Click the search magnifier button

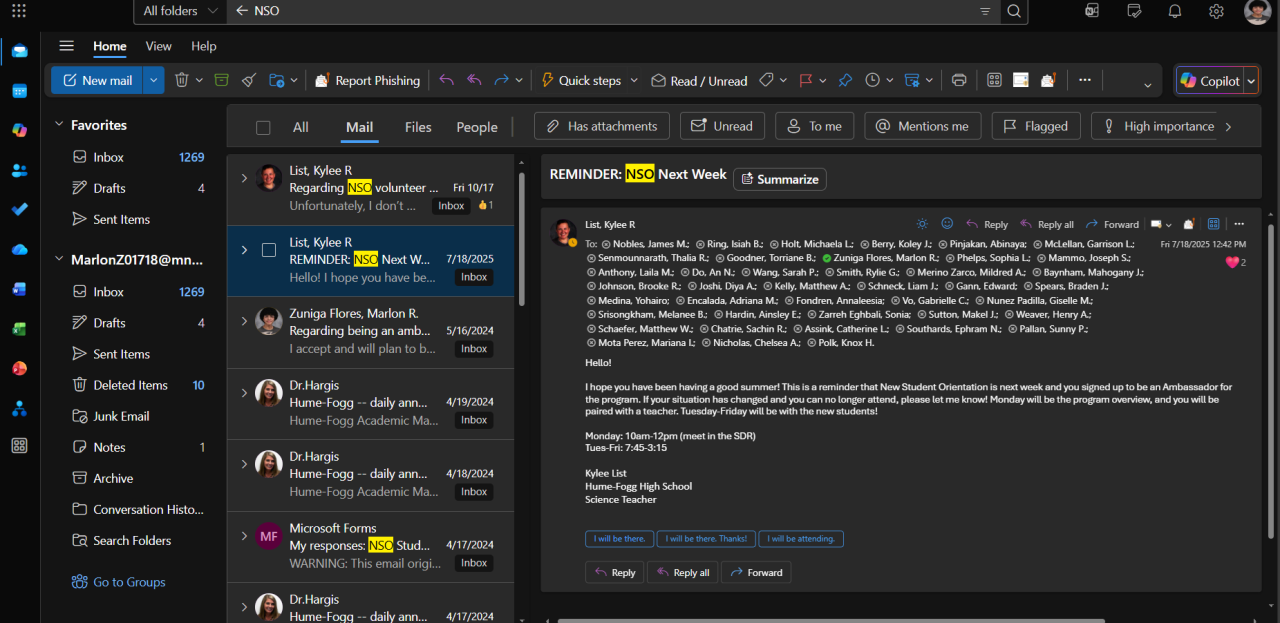pyautogui.click(x=1014, y=11)
